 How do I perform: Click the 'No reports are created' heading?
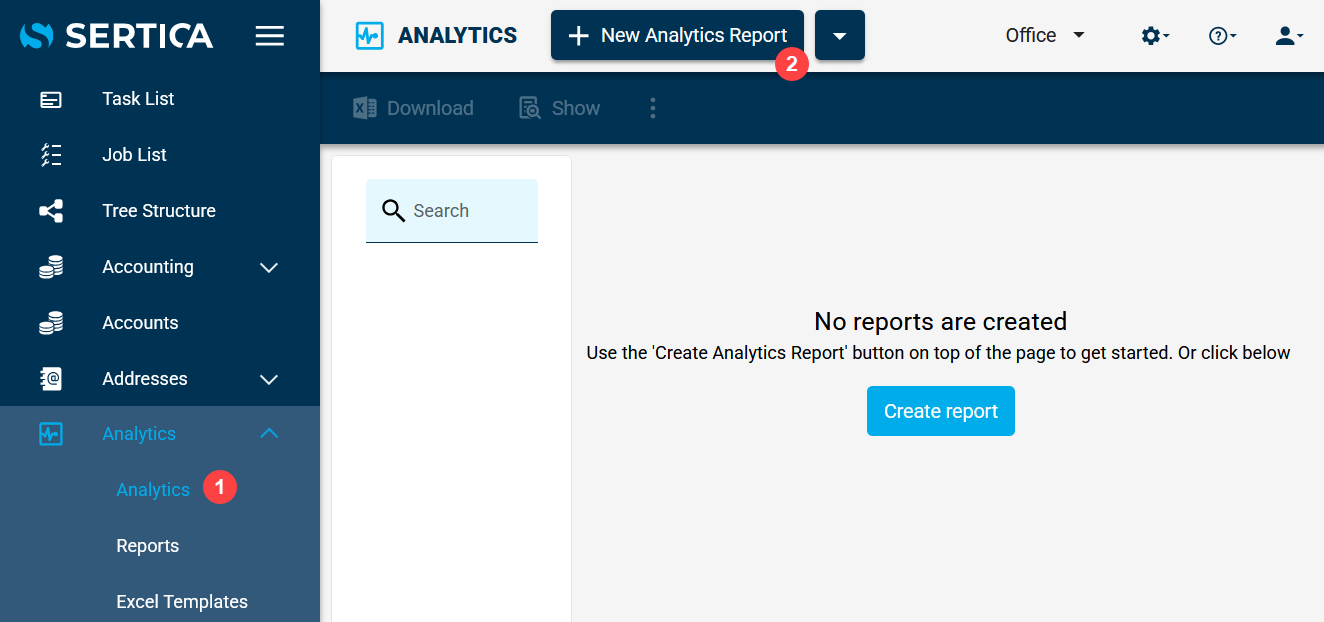coord(941,321)
